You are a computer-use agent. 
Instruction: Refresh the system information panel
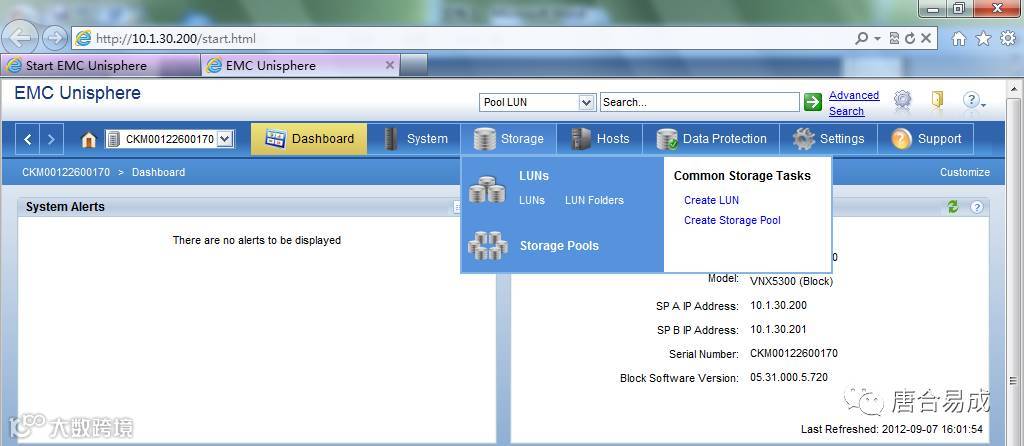953,207
